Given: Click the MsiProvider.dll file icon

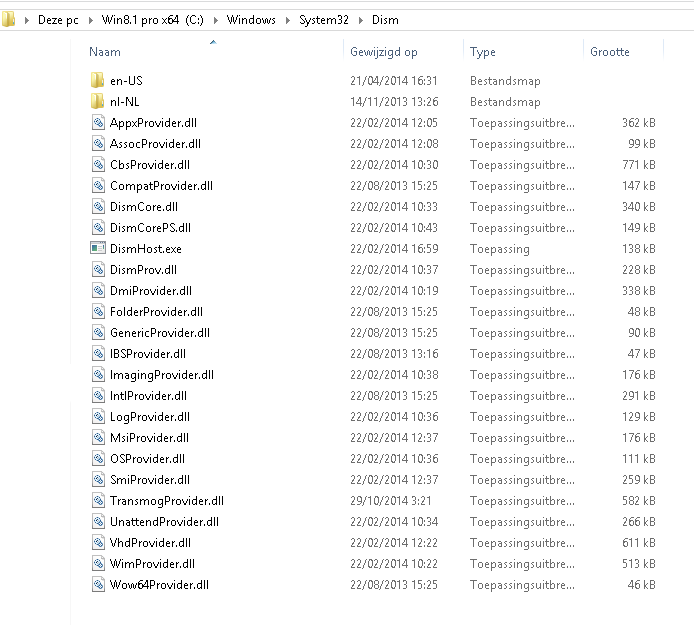Looking at the screenshot, I should (98, 438).
